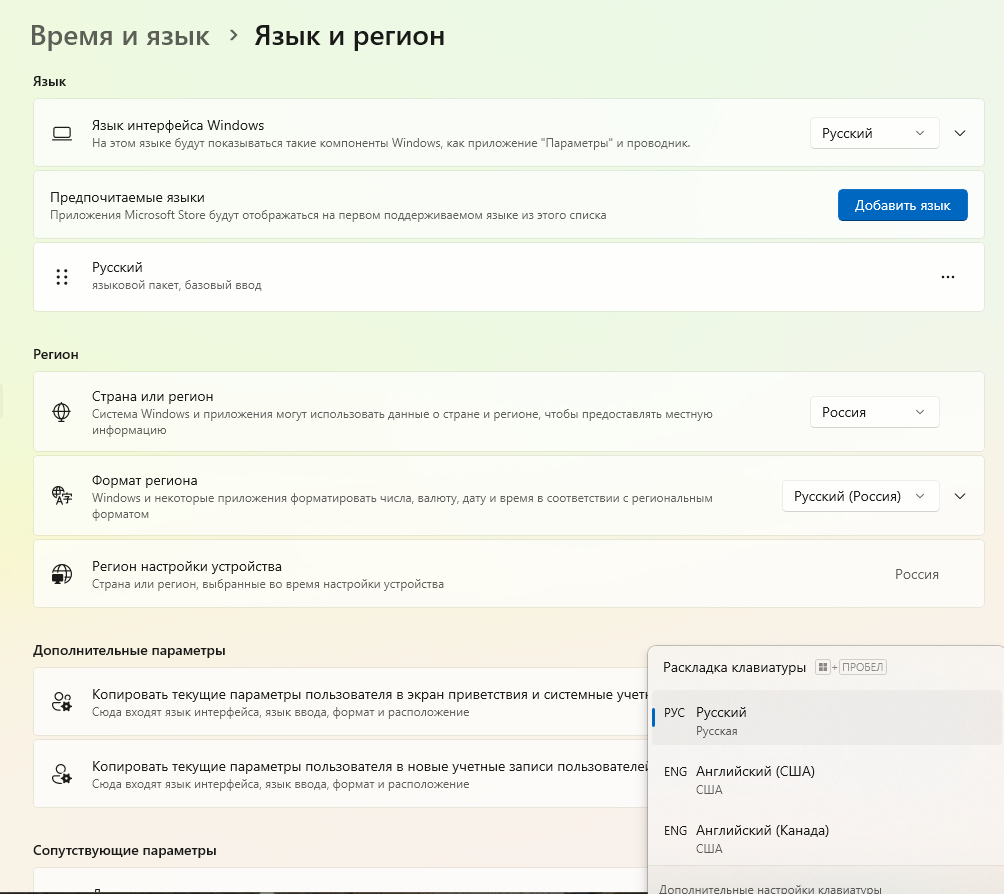Image resolution: width=1004 pixels, height=894 pixels.
Task: Click the users-gear icon for экран приветствия row
Action: click(62, 702)
